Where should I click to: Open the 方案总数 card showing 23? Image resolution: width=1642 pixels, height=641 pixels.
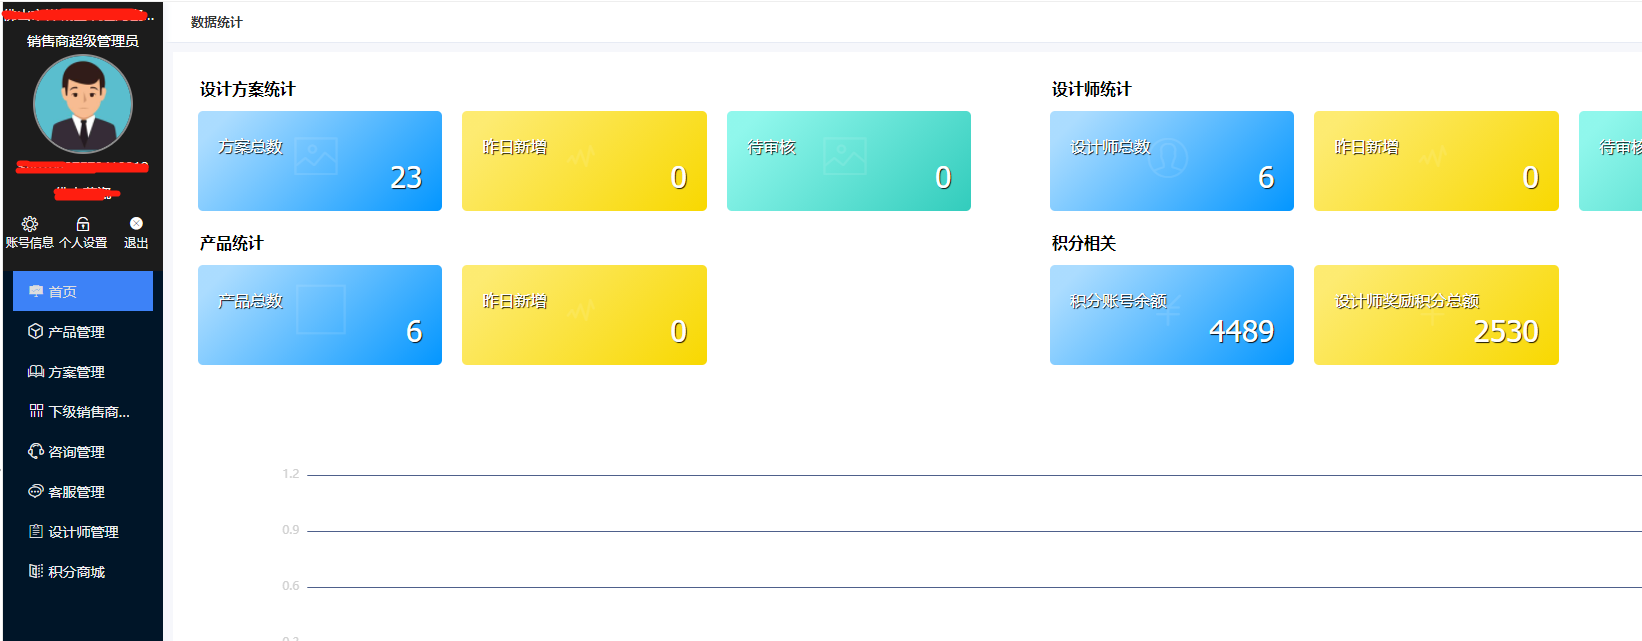click(x=320, y=161)
